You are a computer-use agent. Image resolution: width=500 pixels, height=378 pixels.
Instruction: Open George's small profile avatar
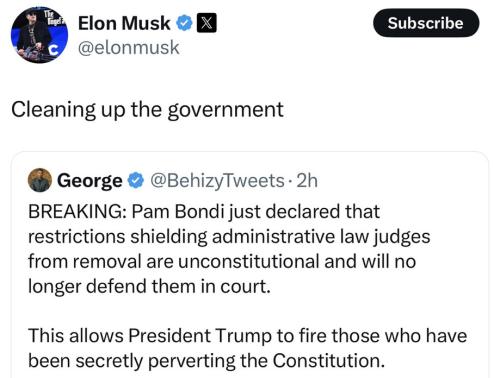pos(40,180)
